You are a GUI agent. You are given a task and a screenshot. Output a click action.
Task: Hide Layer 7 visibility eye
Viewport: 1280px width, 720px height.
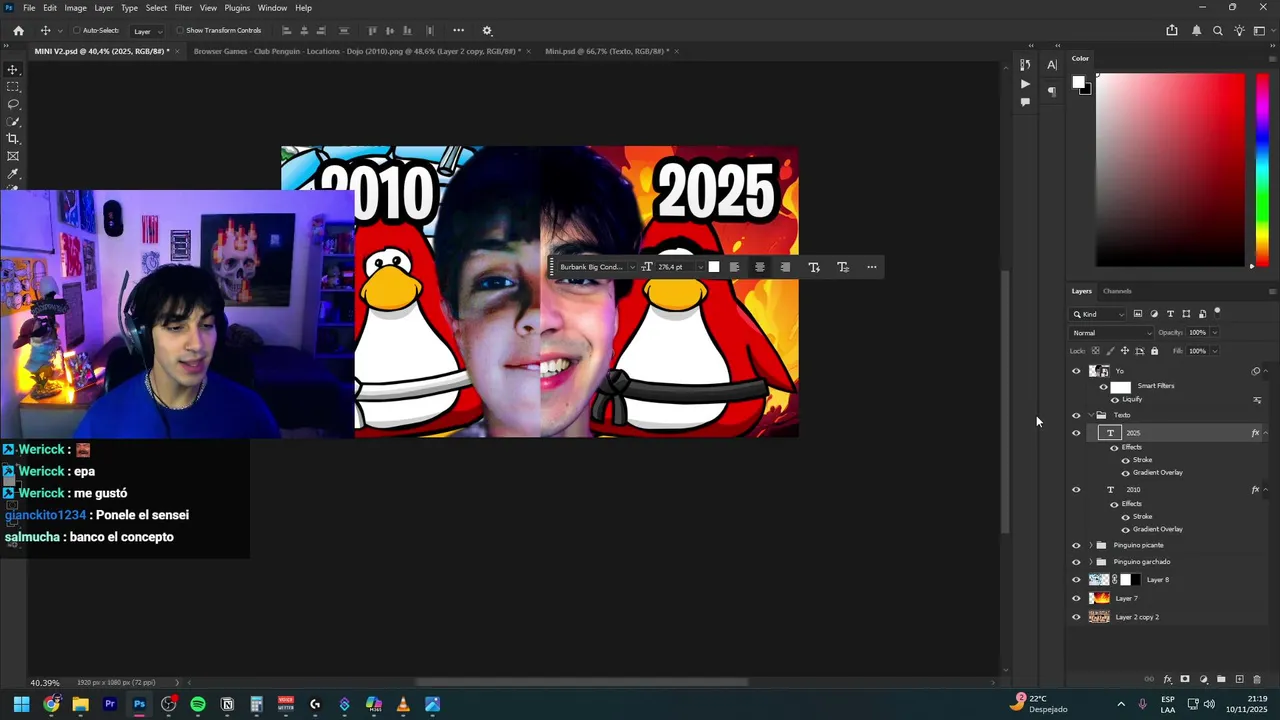pos(1076,598)
